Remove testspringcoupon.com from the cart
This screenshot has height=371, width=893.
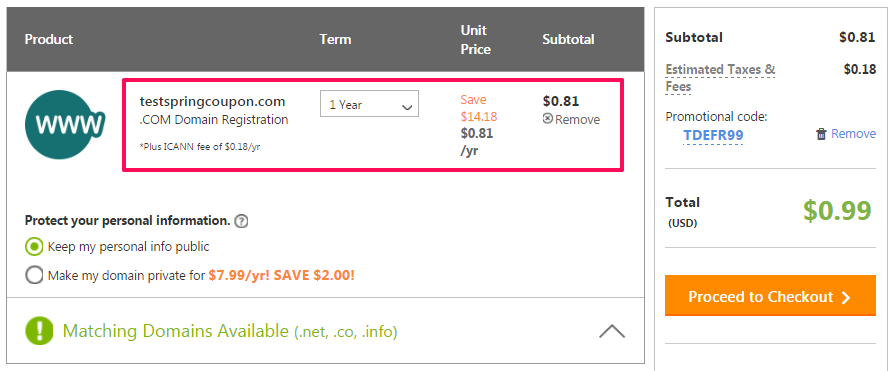577,120
